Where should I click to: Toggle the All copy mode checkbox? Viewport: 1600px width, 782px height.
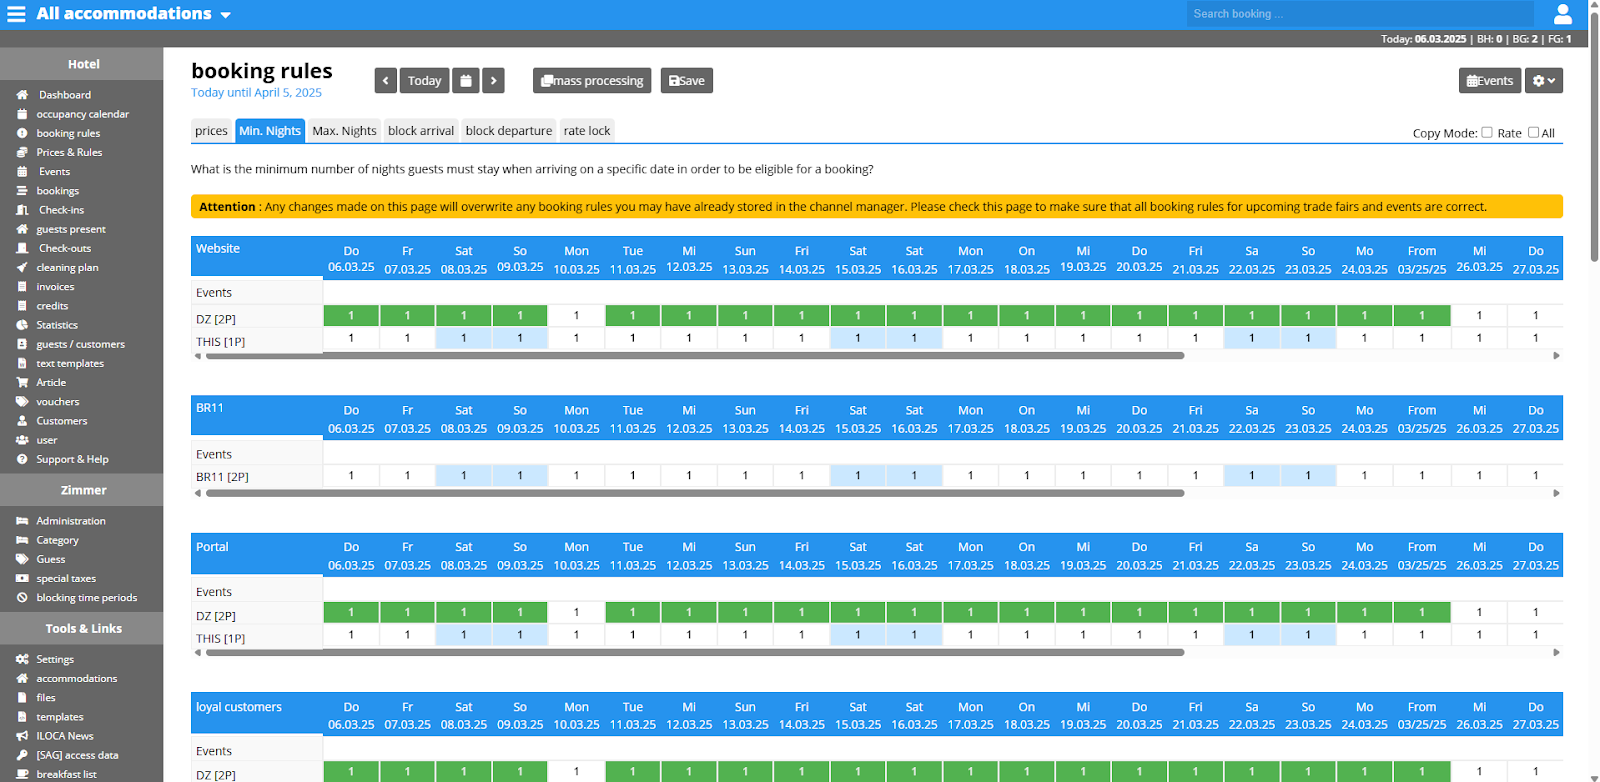coord(1533,132)
